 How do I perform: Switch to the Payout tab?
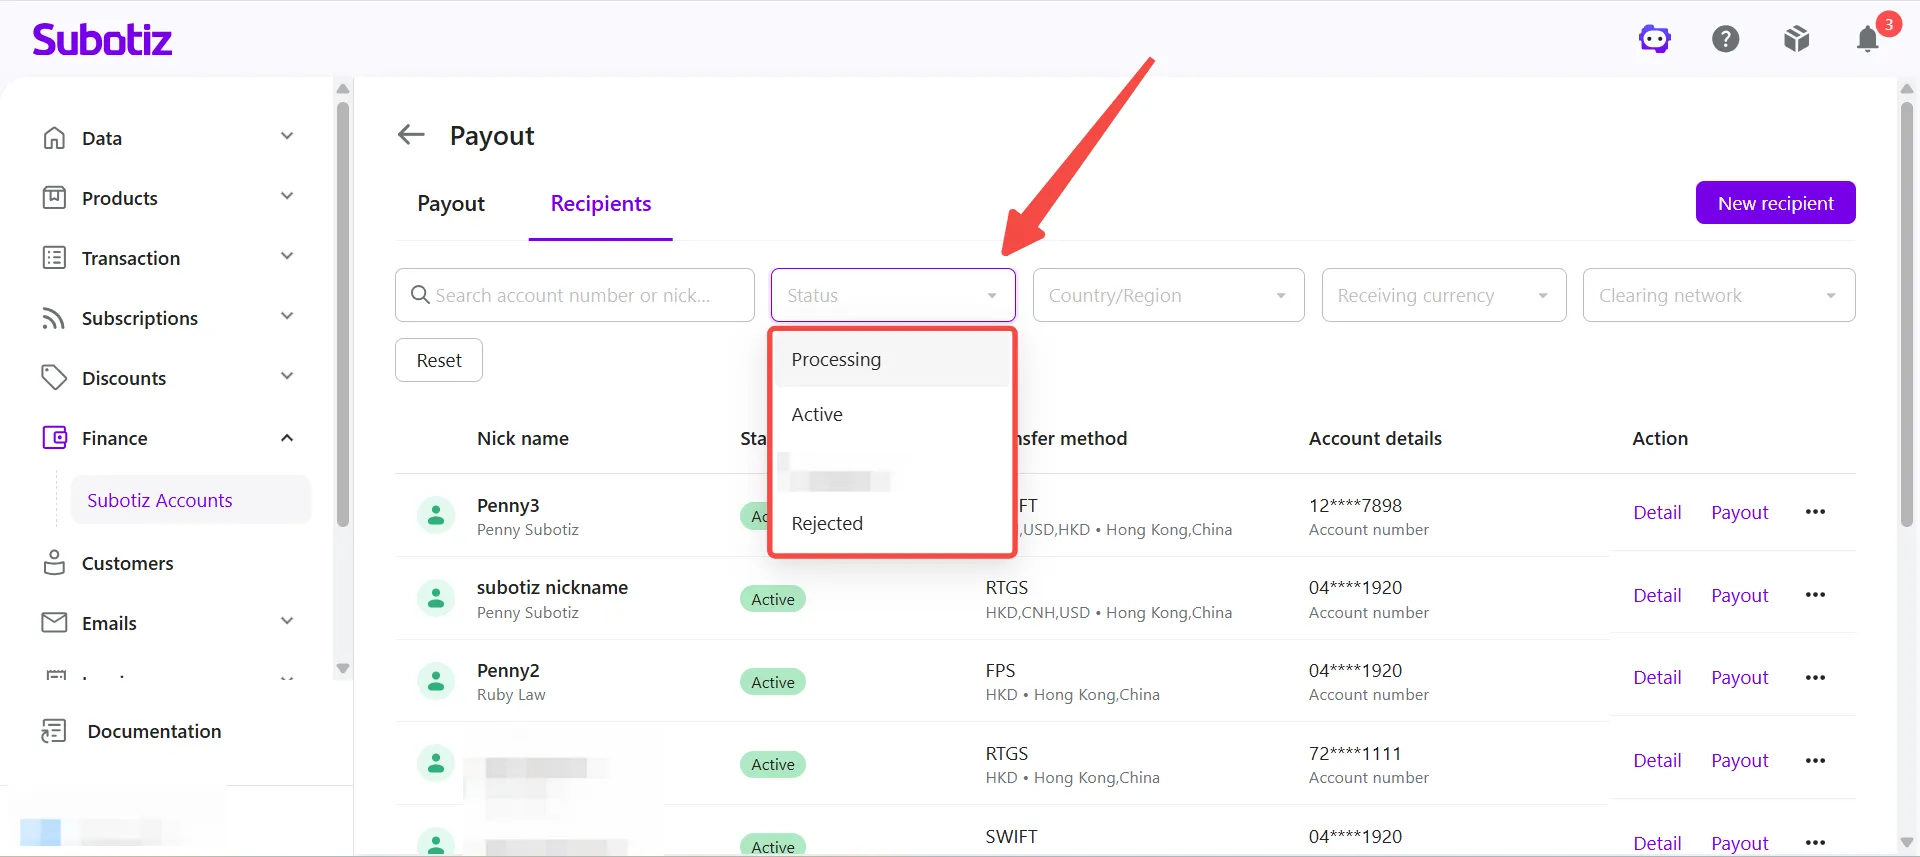coord(451,204)
